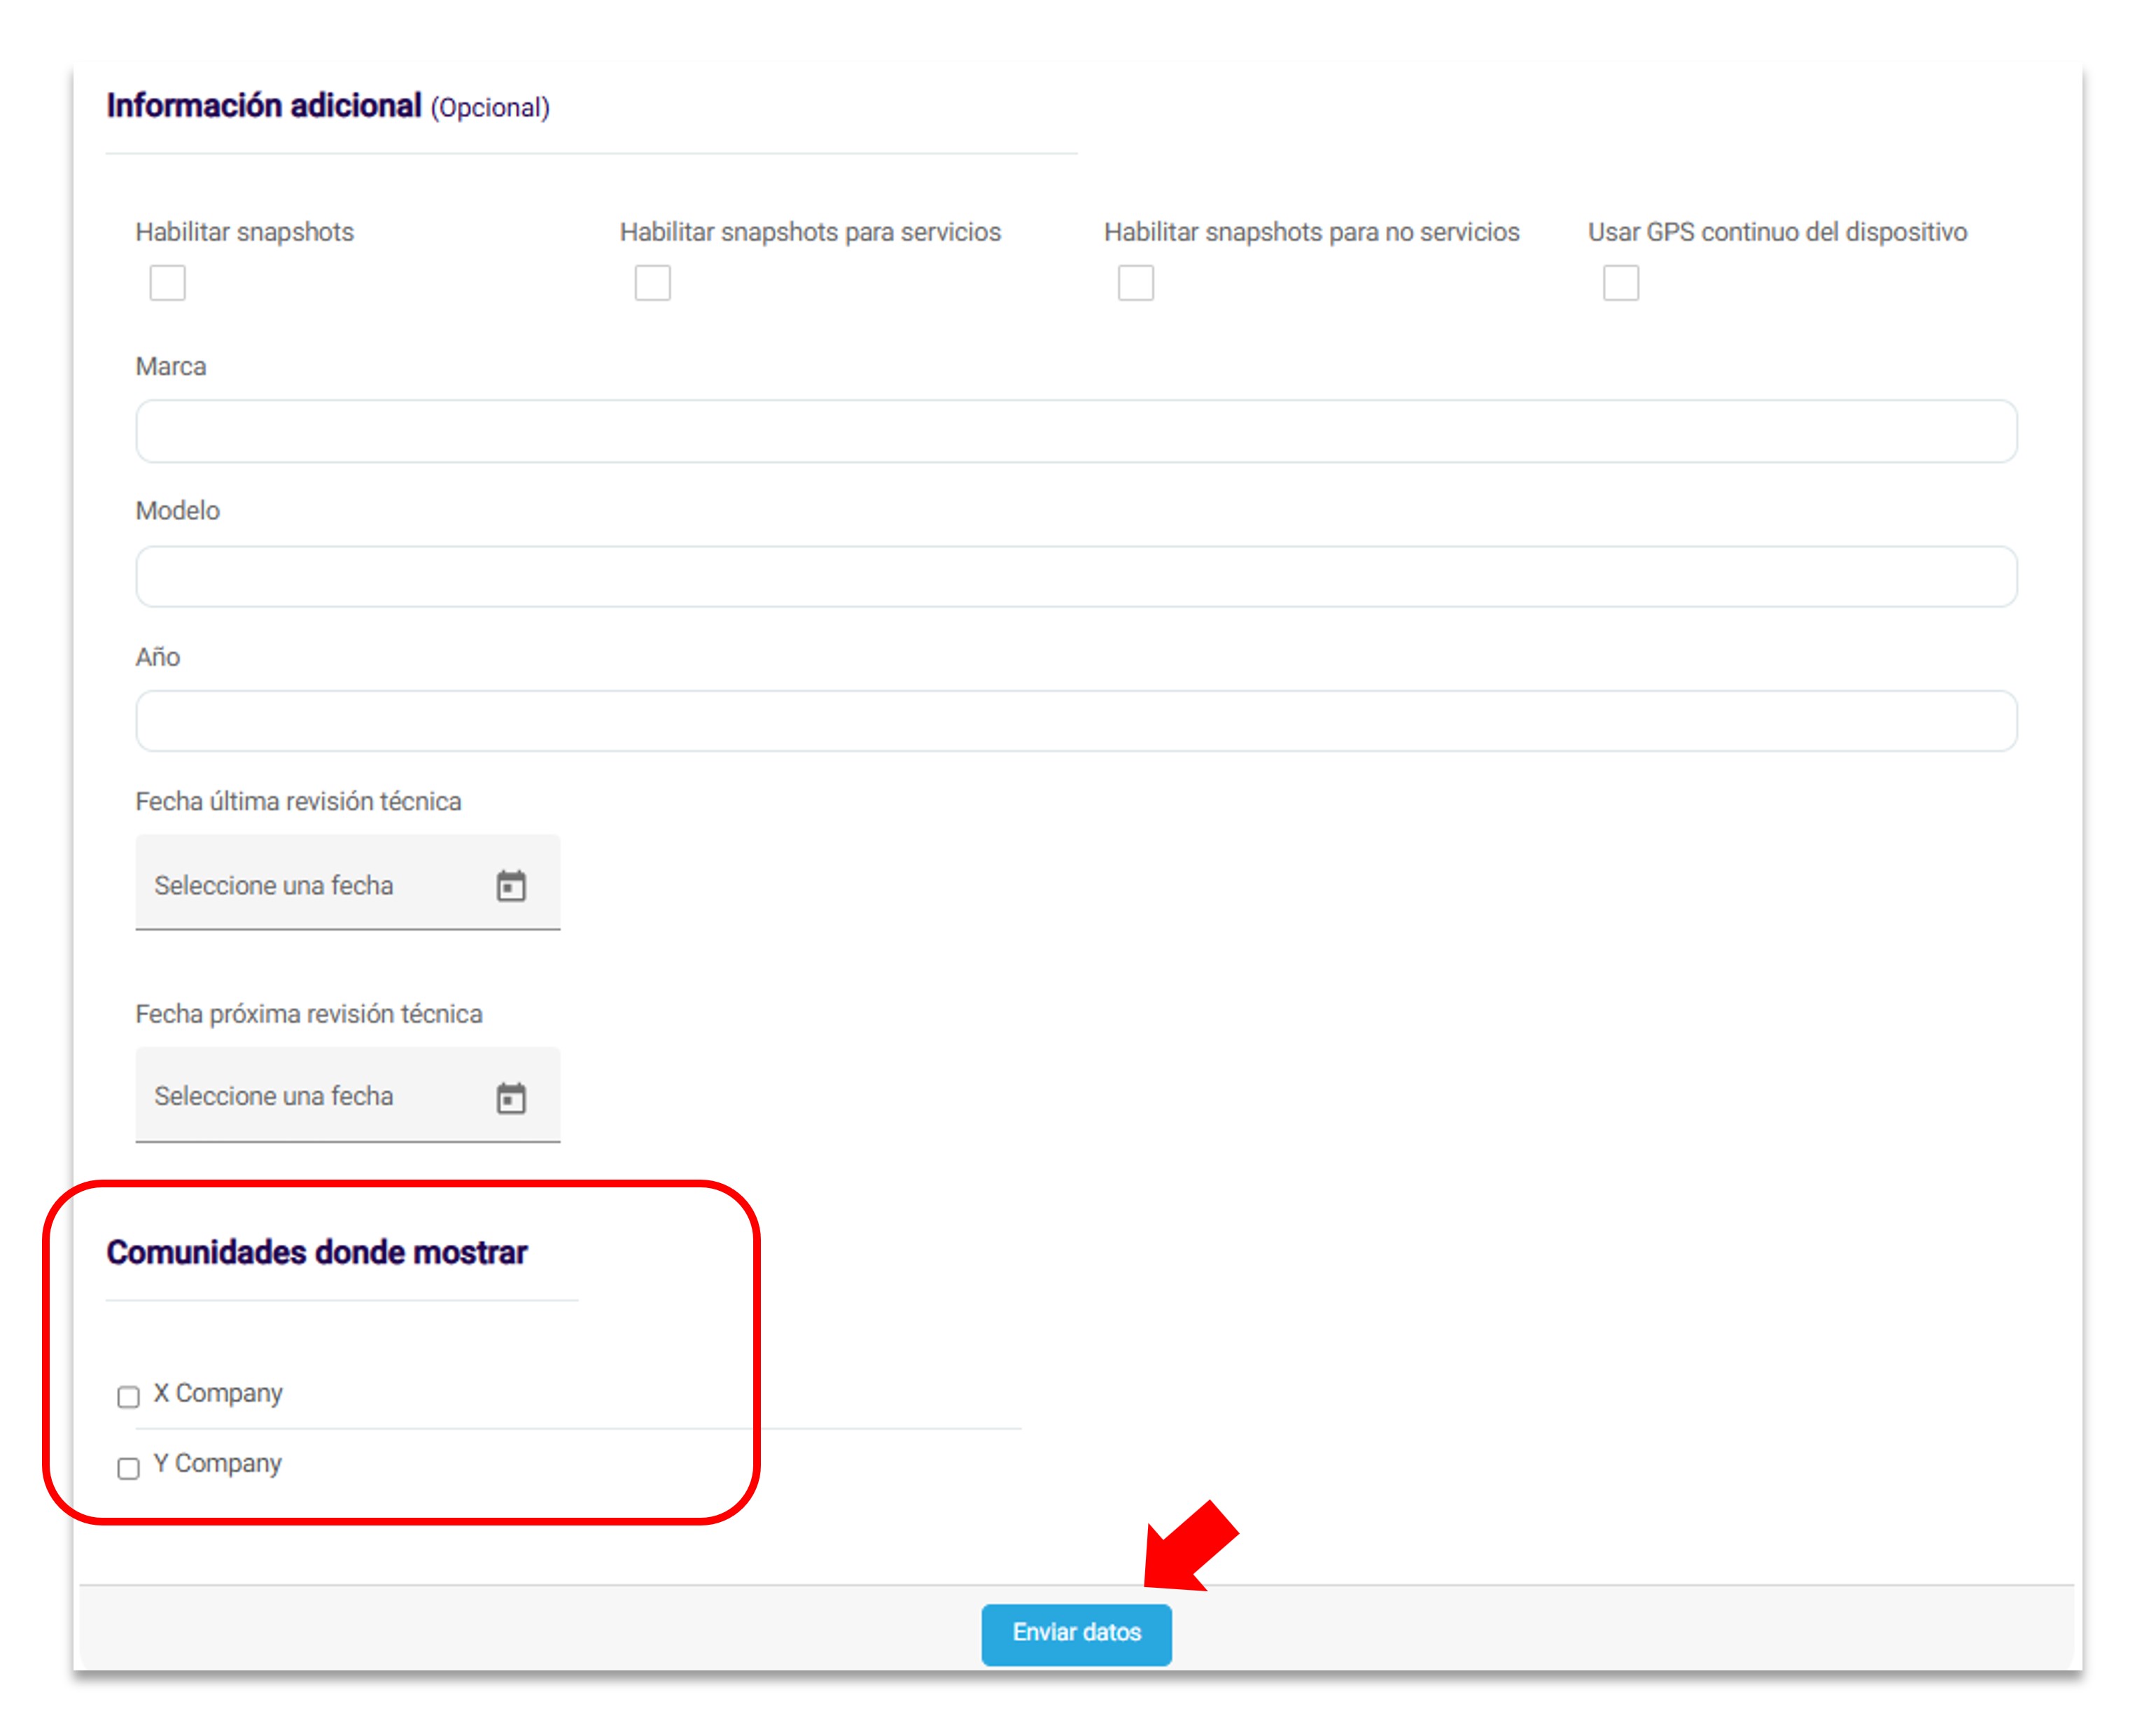
Task: Enable the Habilitar snapshots checkbox
Action: pos(167,283)
